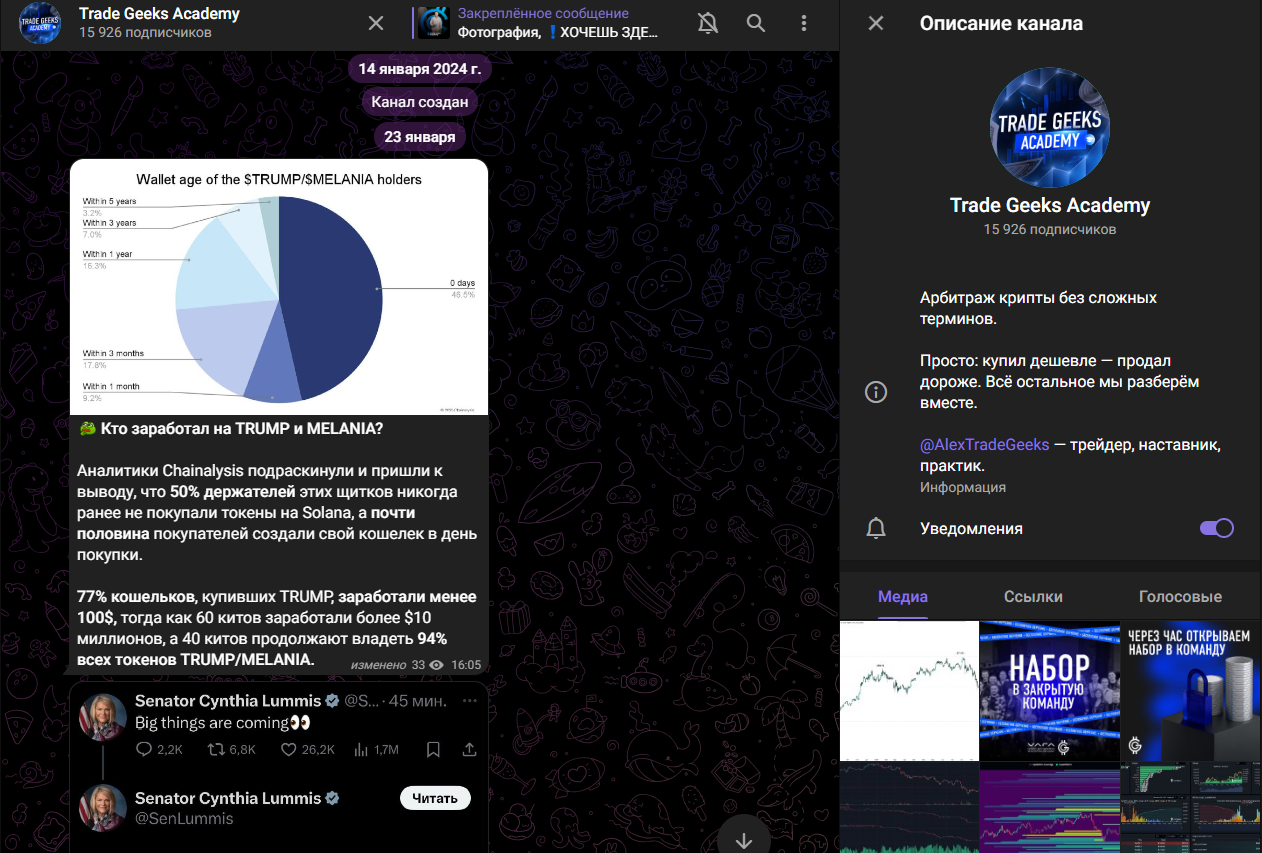Open search in Trade Geeks Academy chat
Viewport: 1262px width, 853px height.
pos(756,24)
